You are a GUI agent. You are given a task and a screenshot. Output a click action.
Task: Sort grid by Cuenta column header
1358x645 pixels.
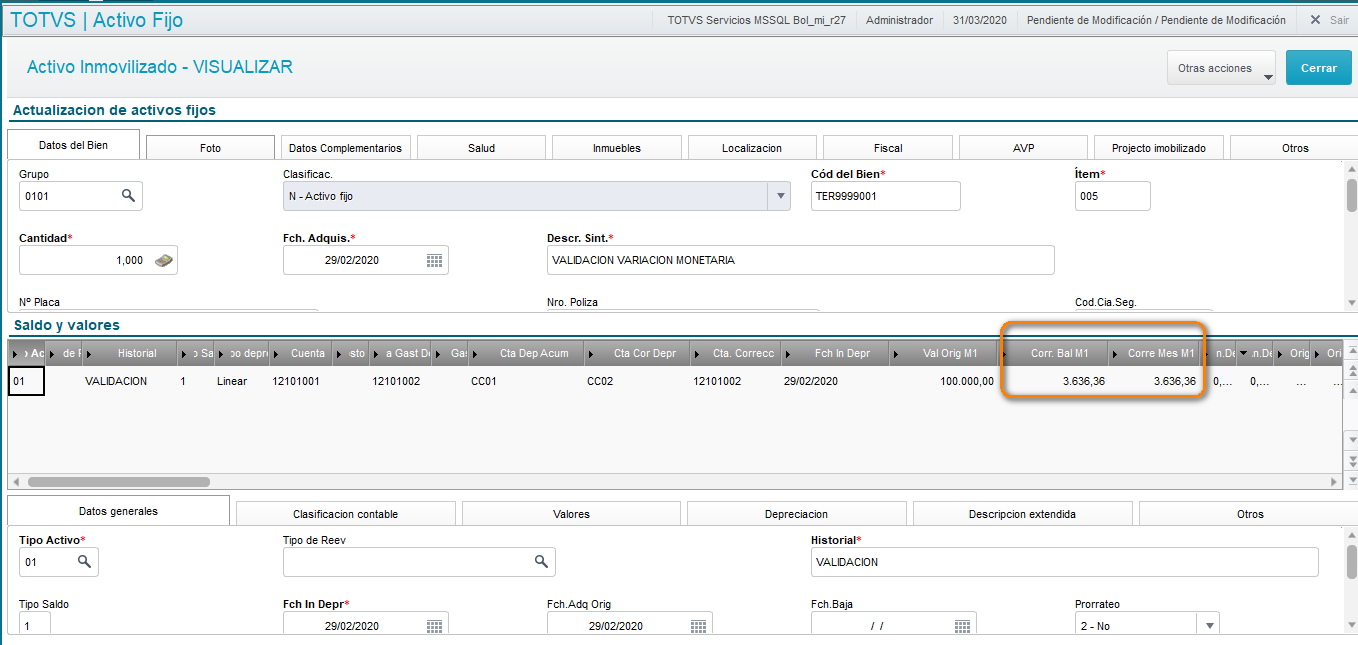pos(307,353)
